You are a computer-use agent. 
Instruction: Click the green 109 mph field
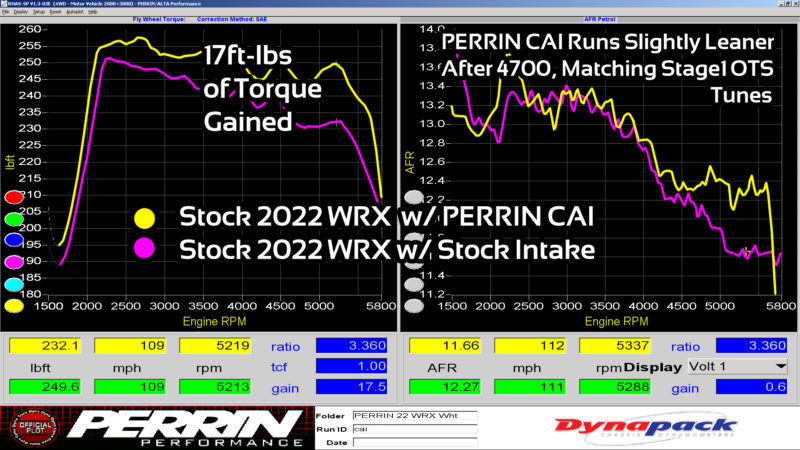[130, 387]
